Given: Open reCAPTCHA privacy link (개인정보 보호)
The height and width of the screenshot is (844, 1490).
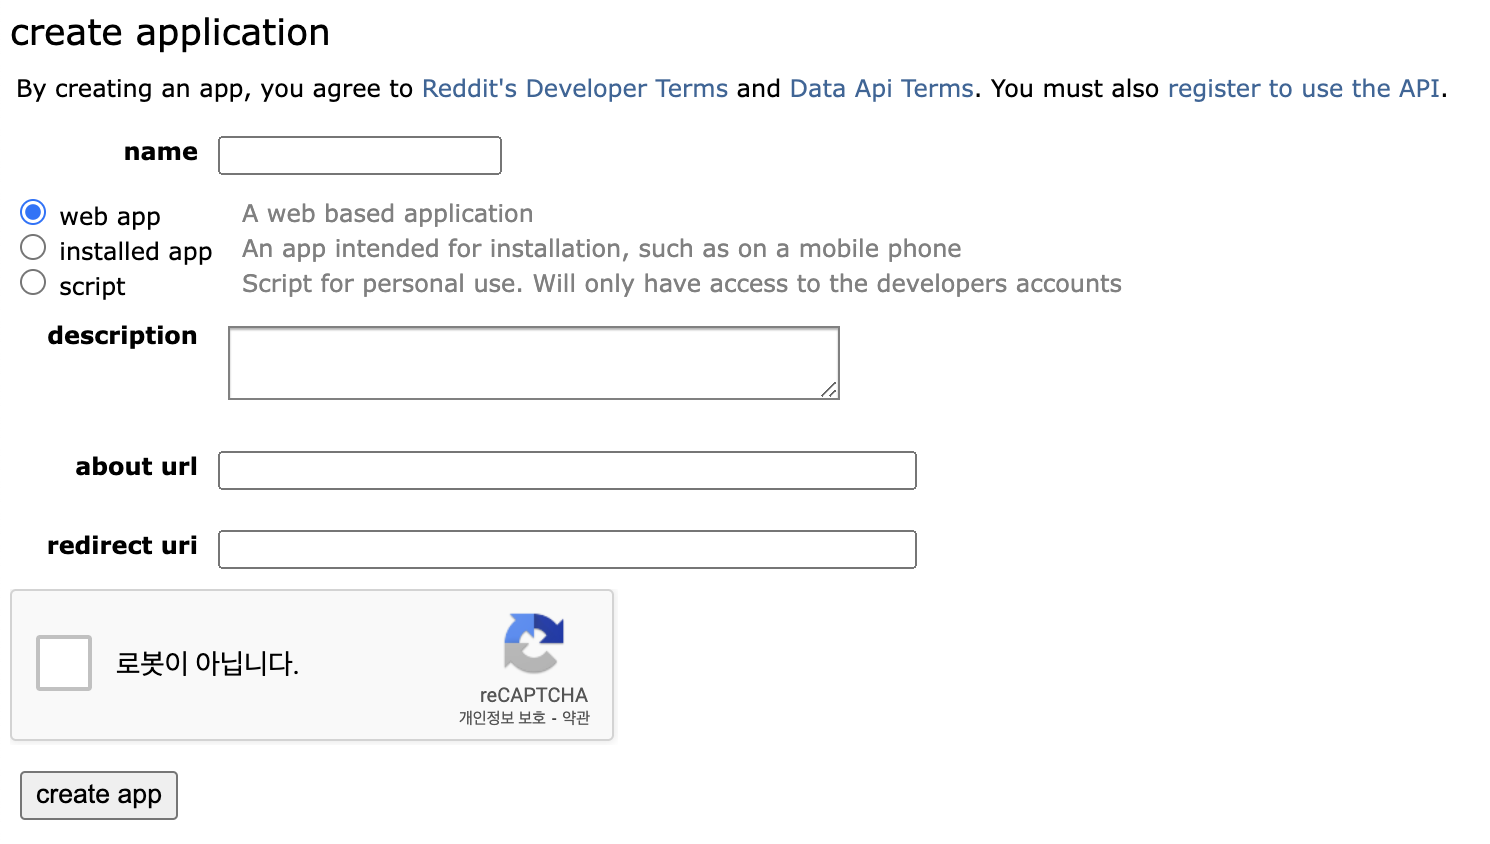Looking at the screenshot, I should click(502, 718).
